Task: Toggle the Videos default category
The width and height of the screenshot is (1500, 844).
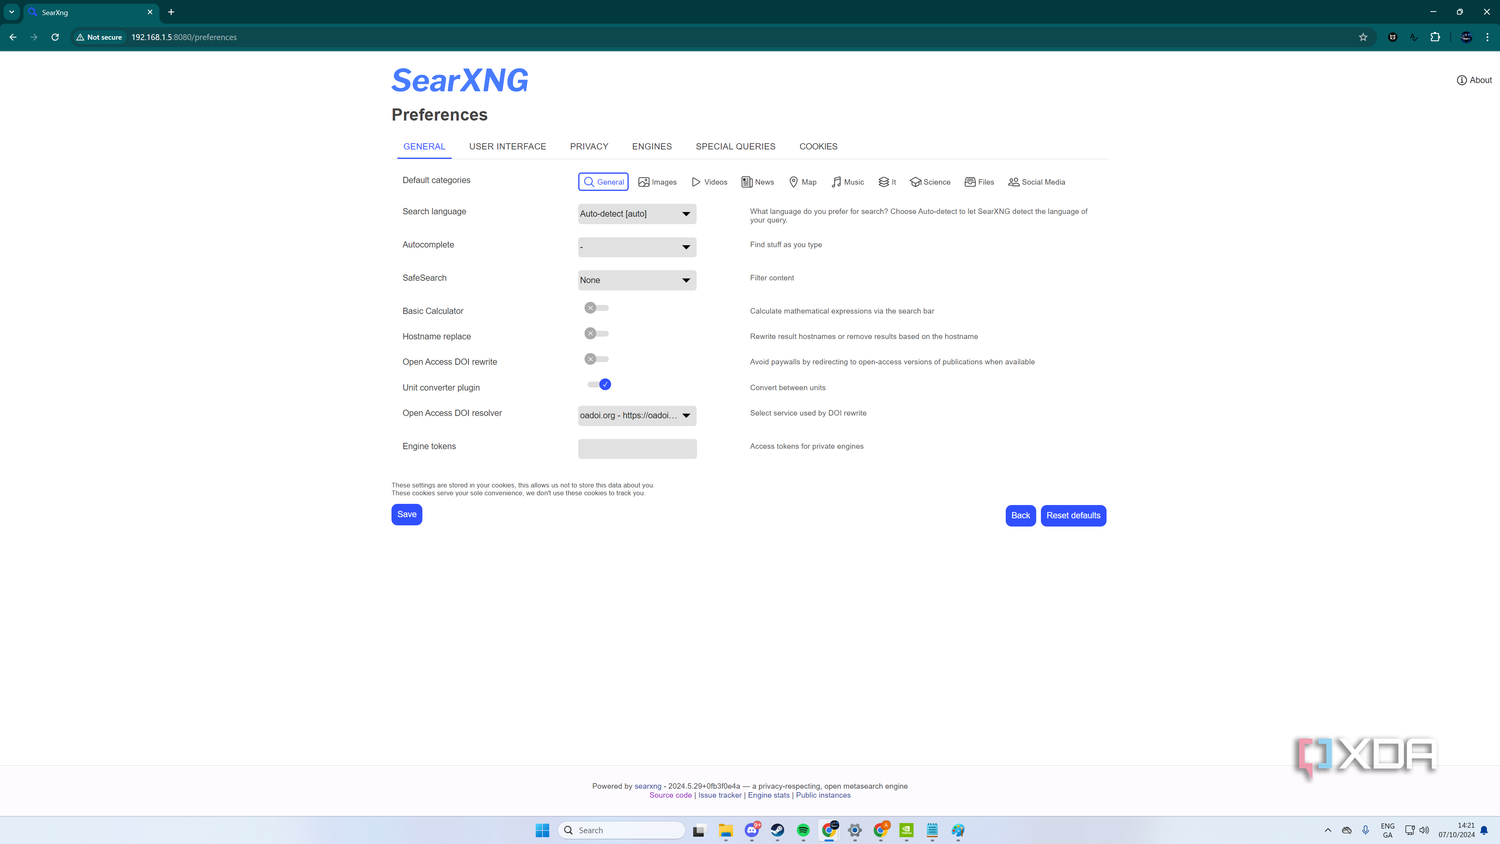Action: click(709, 182)
